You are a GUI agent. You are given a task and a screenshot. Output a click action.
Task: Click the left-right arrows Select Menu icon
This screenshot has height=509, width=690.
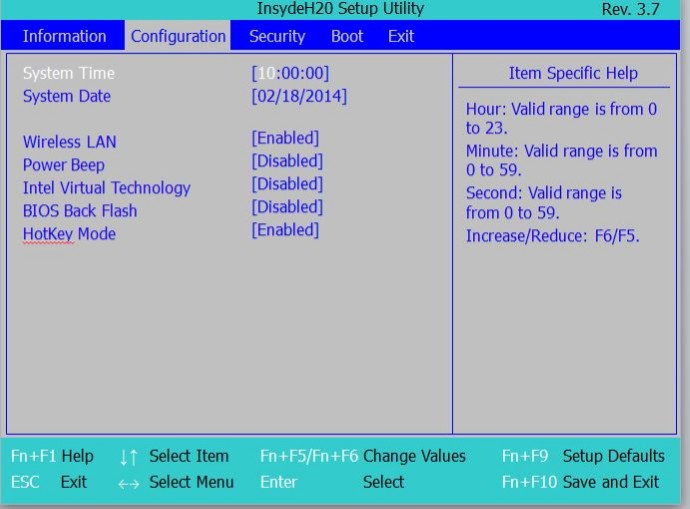tap(129, 483)
